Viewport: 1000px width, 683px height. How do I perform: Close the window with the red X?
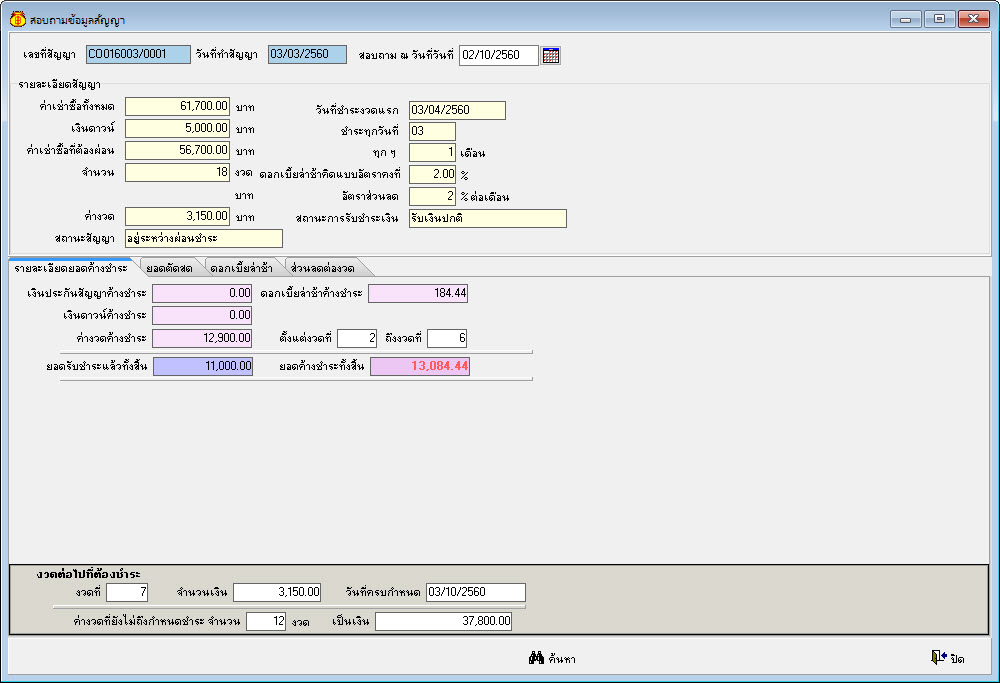[x=973, y=19]
